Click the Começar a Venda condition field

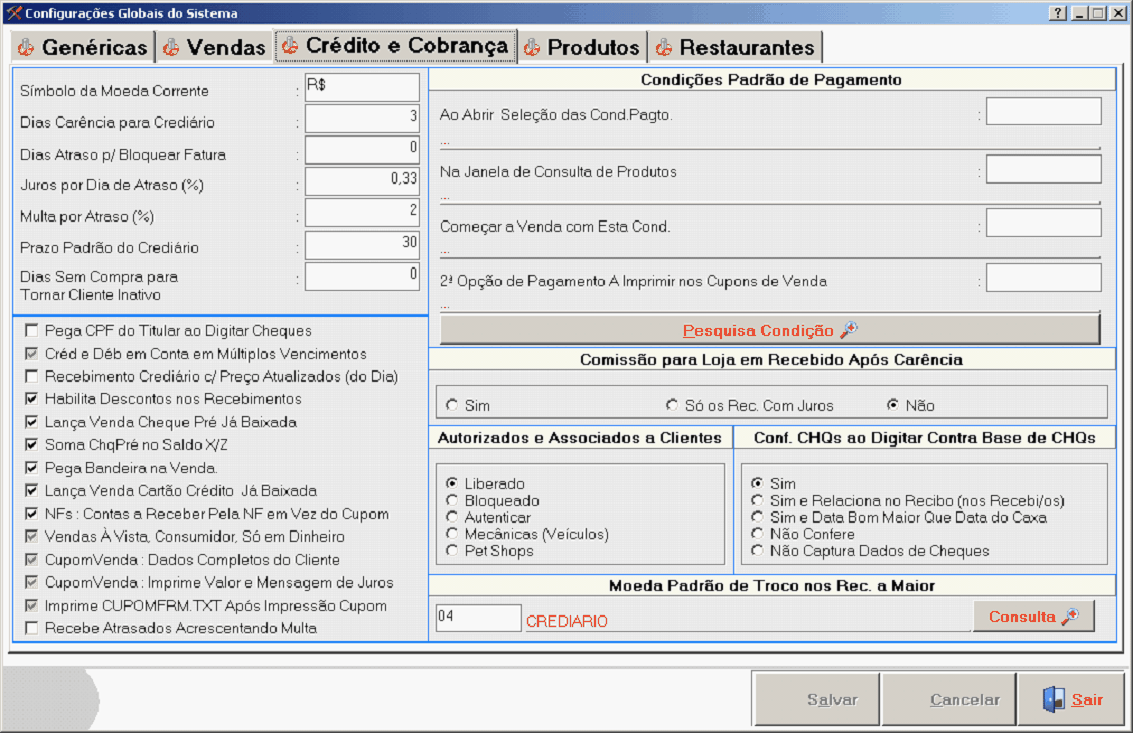pyautogui.click(x=1043, y=223)
